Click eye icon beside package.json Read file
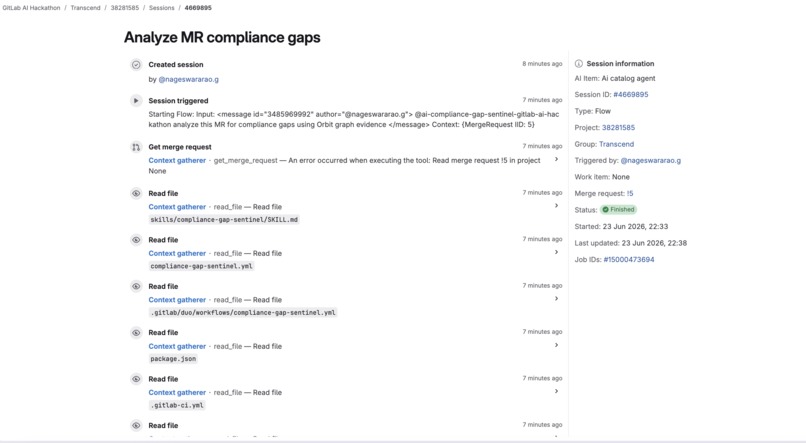The image size is (806, 443). point(136,333)
